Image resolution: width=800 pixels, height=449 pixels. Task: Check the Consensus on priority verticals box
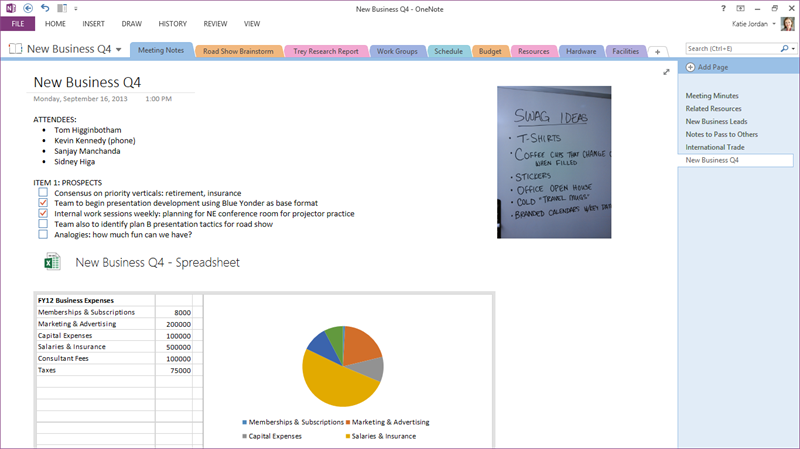[x=43, y=192]
